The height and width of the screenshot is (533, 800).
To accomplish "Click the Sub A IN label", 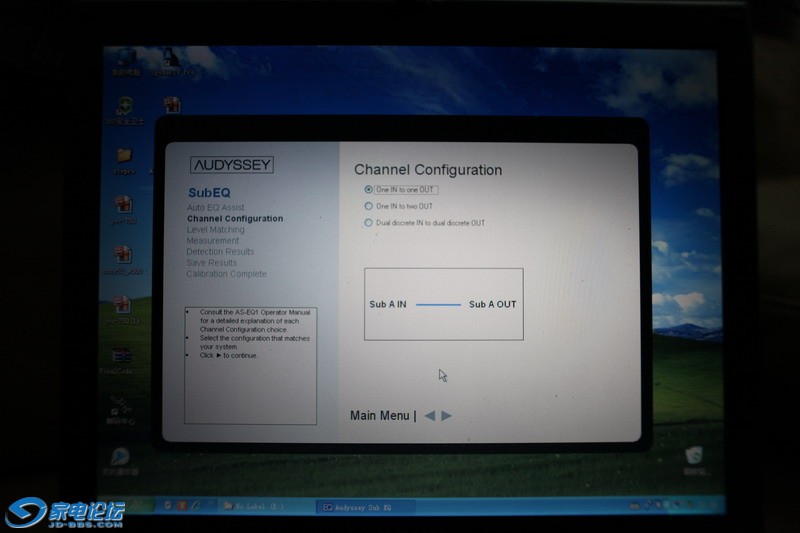I will click(388, 304).
